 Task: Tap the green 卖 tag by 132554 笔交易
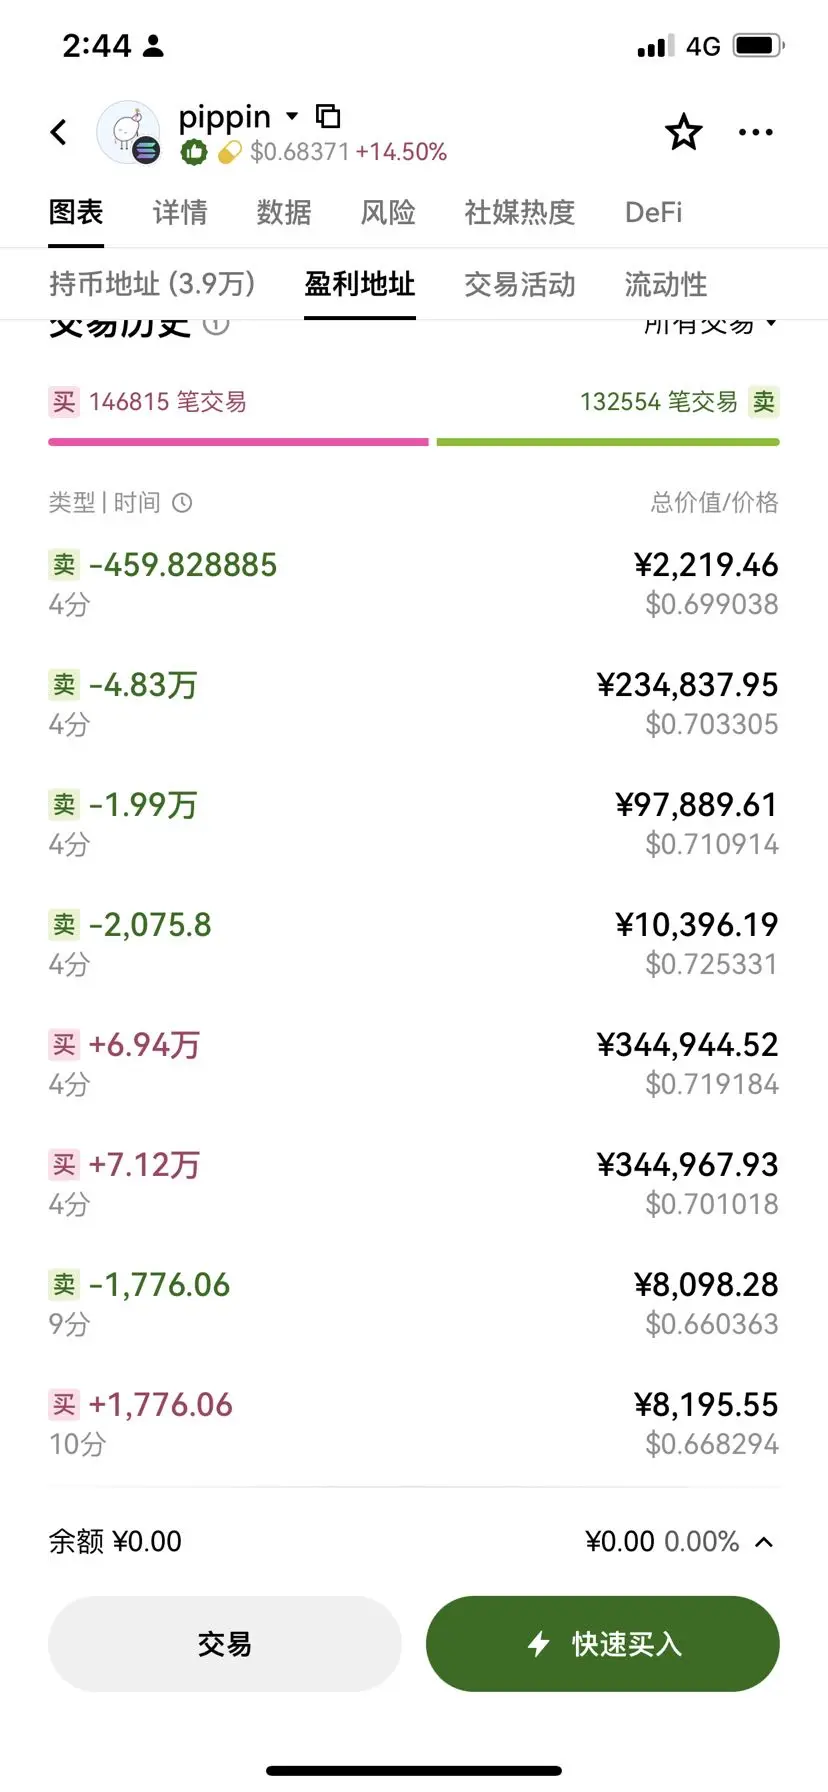[x=764, y=402]
